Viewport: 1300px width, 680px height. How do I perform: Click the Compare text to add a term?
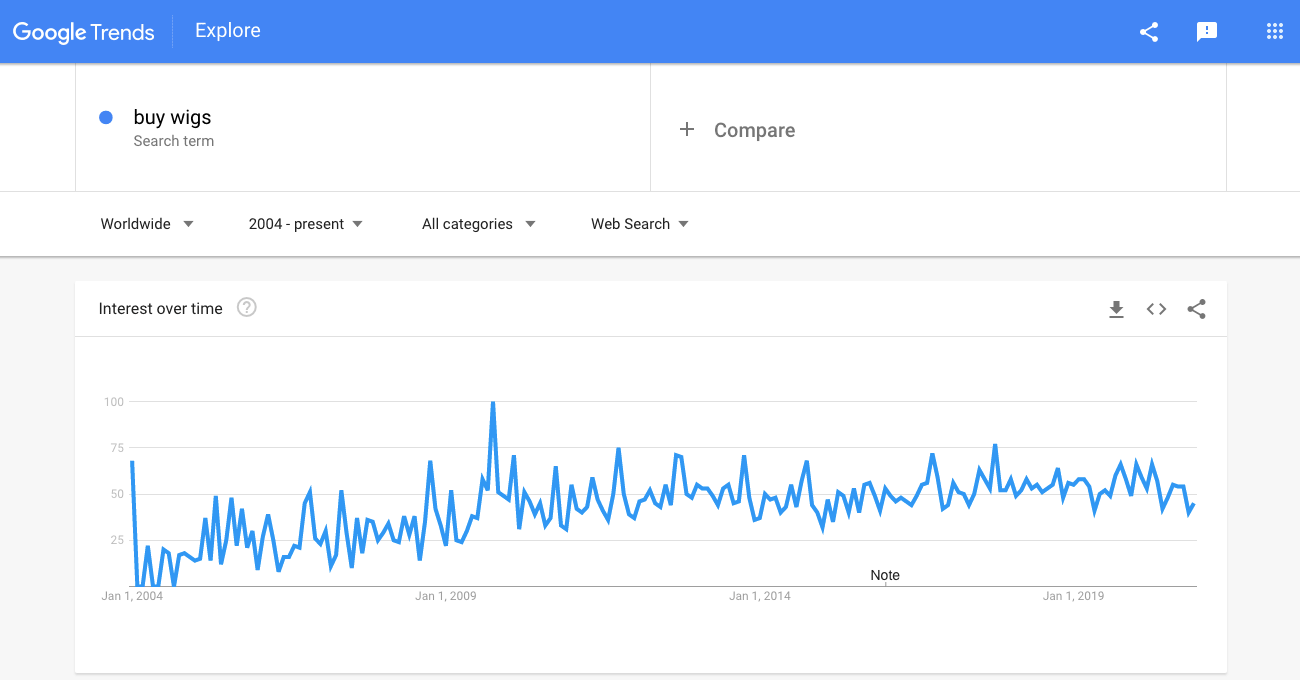754,130
